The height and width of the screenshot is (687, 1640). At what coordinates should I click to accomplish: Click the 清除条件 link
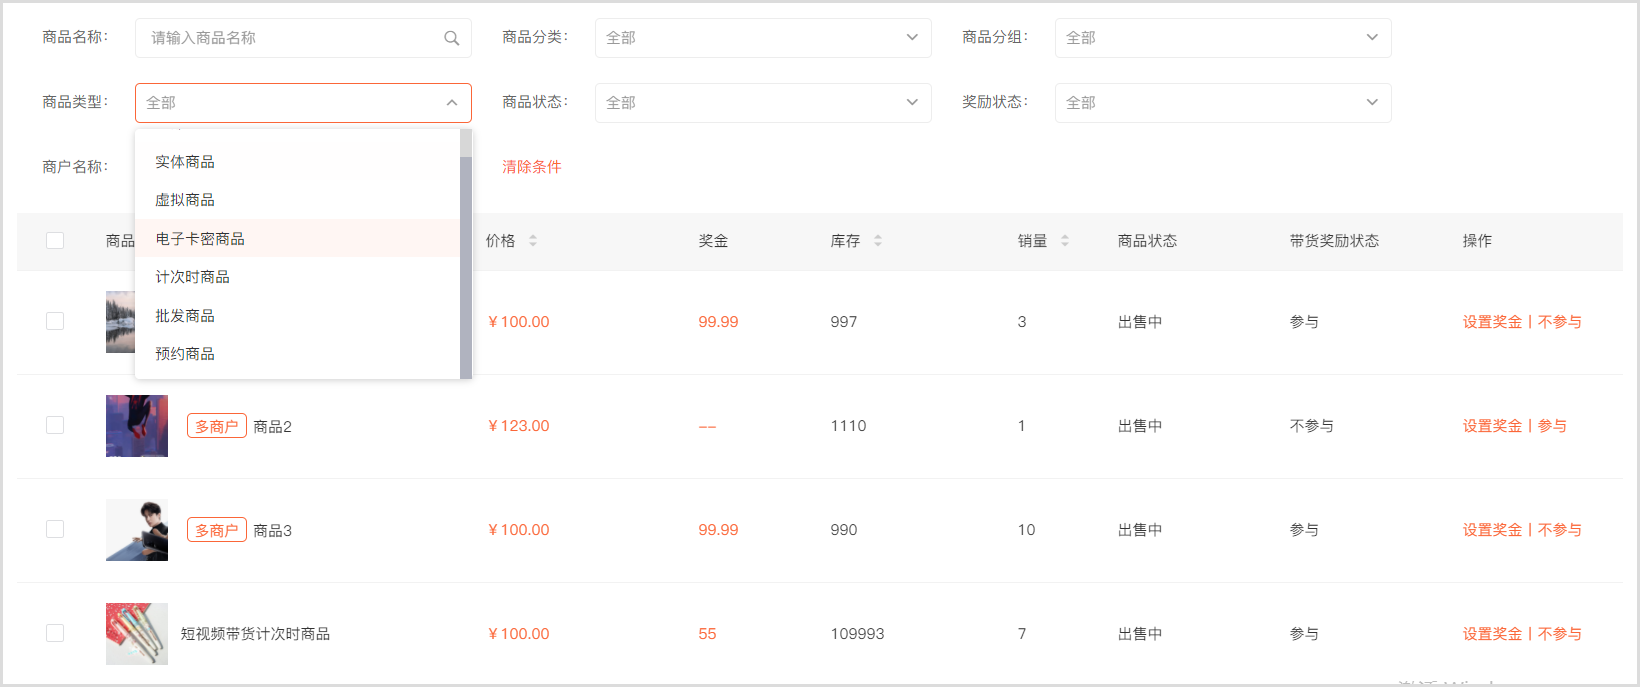tap(532, 167)
